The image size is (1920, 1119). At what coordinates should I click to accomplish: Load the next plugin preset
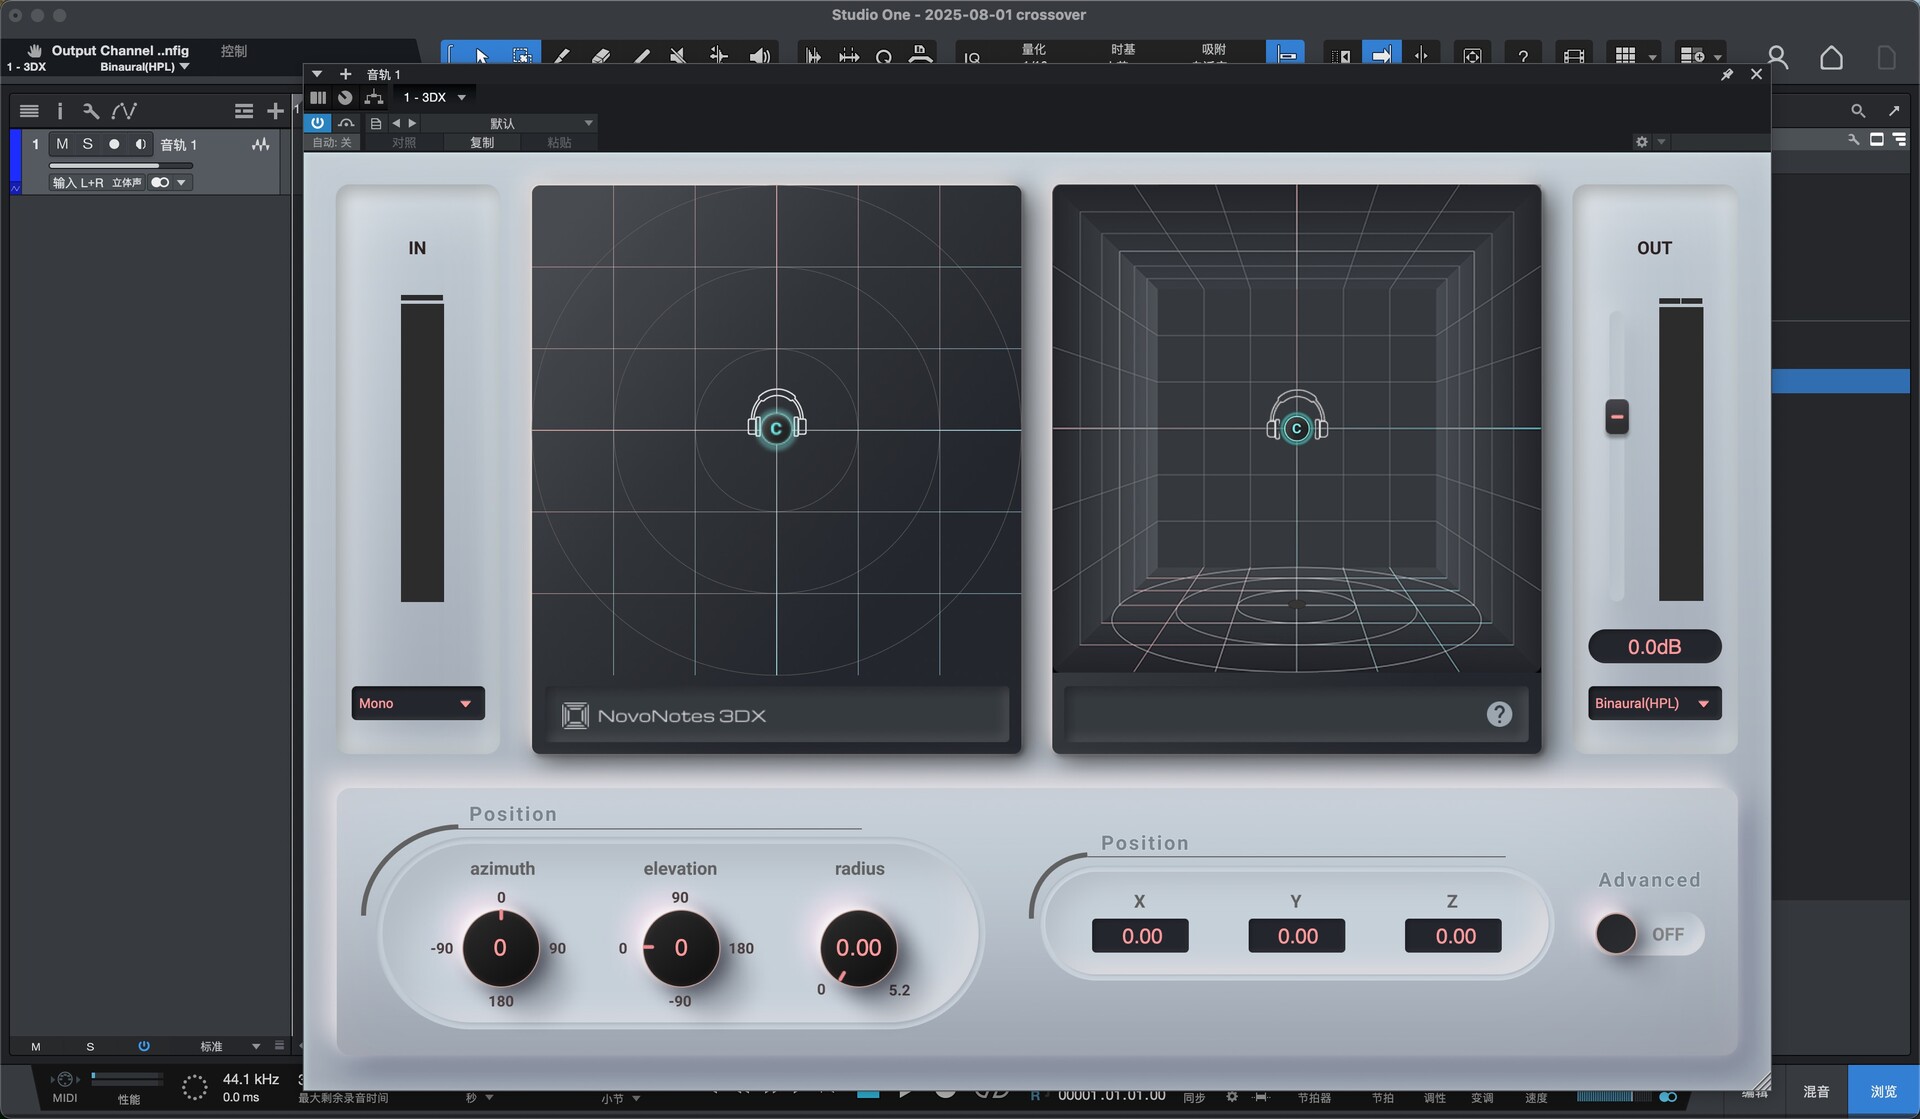pyautogui.click(x=412, y=123)
